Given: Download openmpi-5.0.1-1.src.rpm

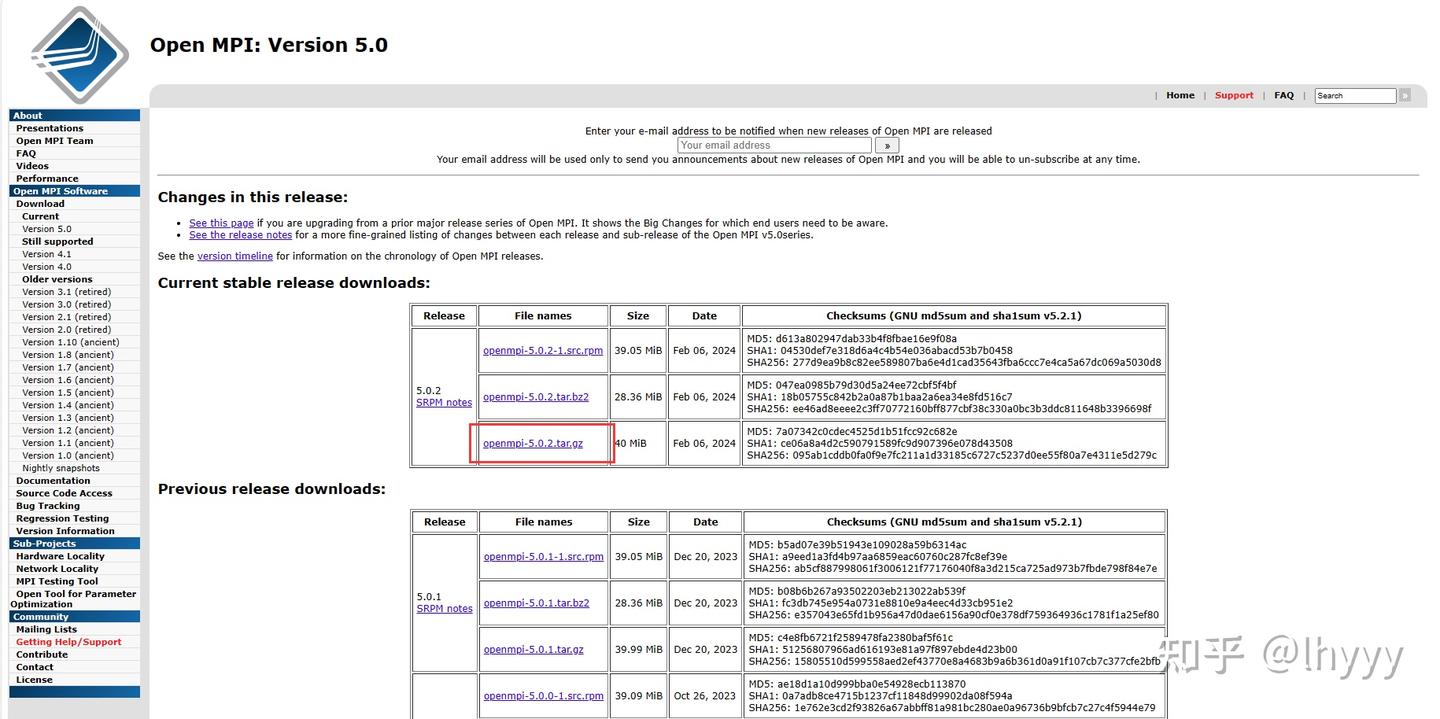Looking at the screenshot, I should [543, 557].
